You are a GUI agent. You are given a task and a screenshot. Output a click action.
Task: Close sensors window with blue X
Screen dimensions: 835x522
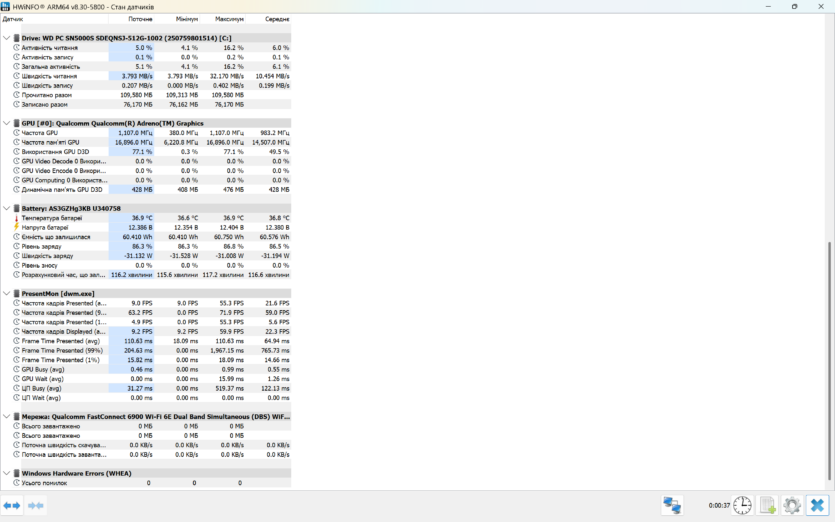coord(817,505)
